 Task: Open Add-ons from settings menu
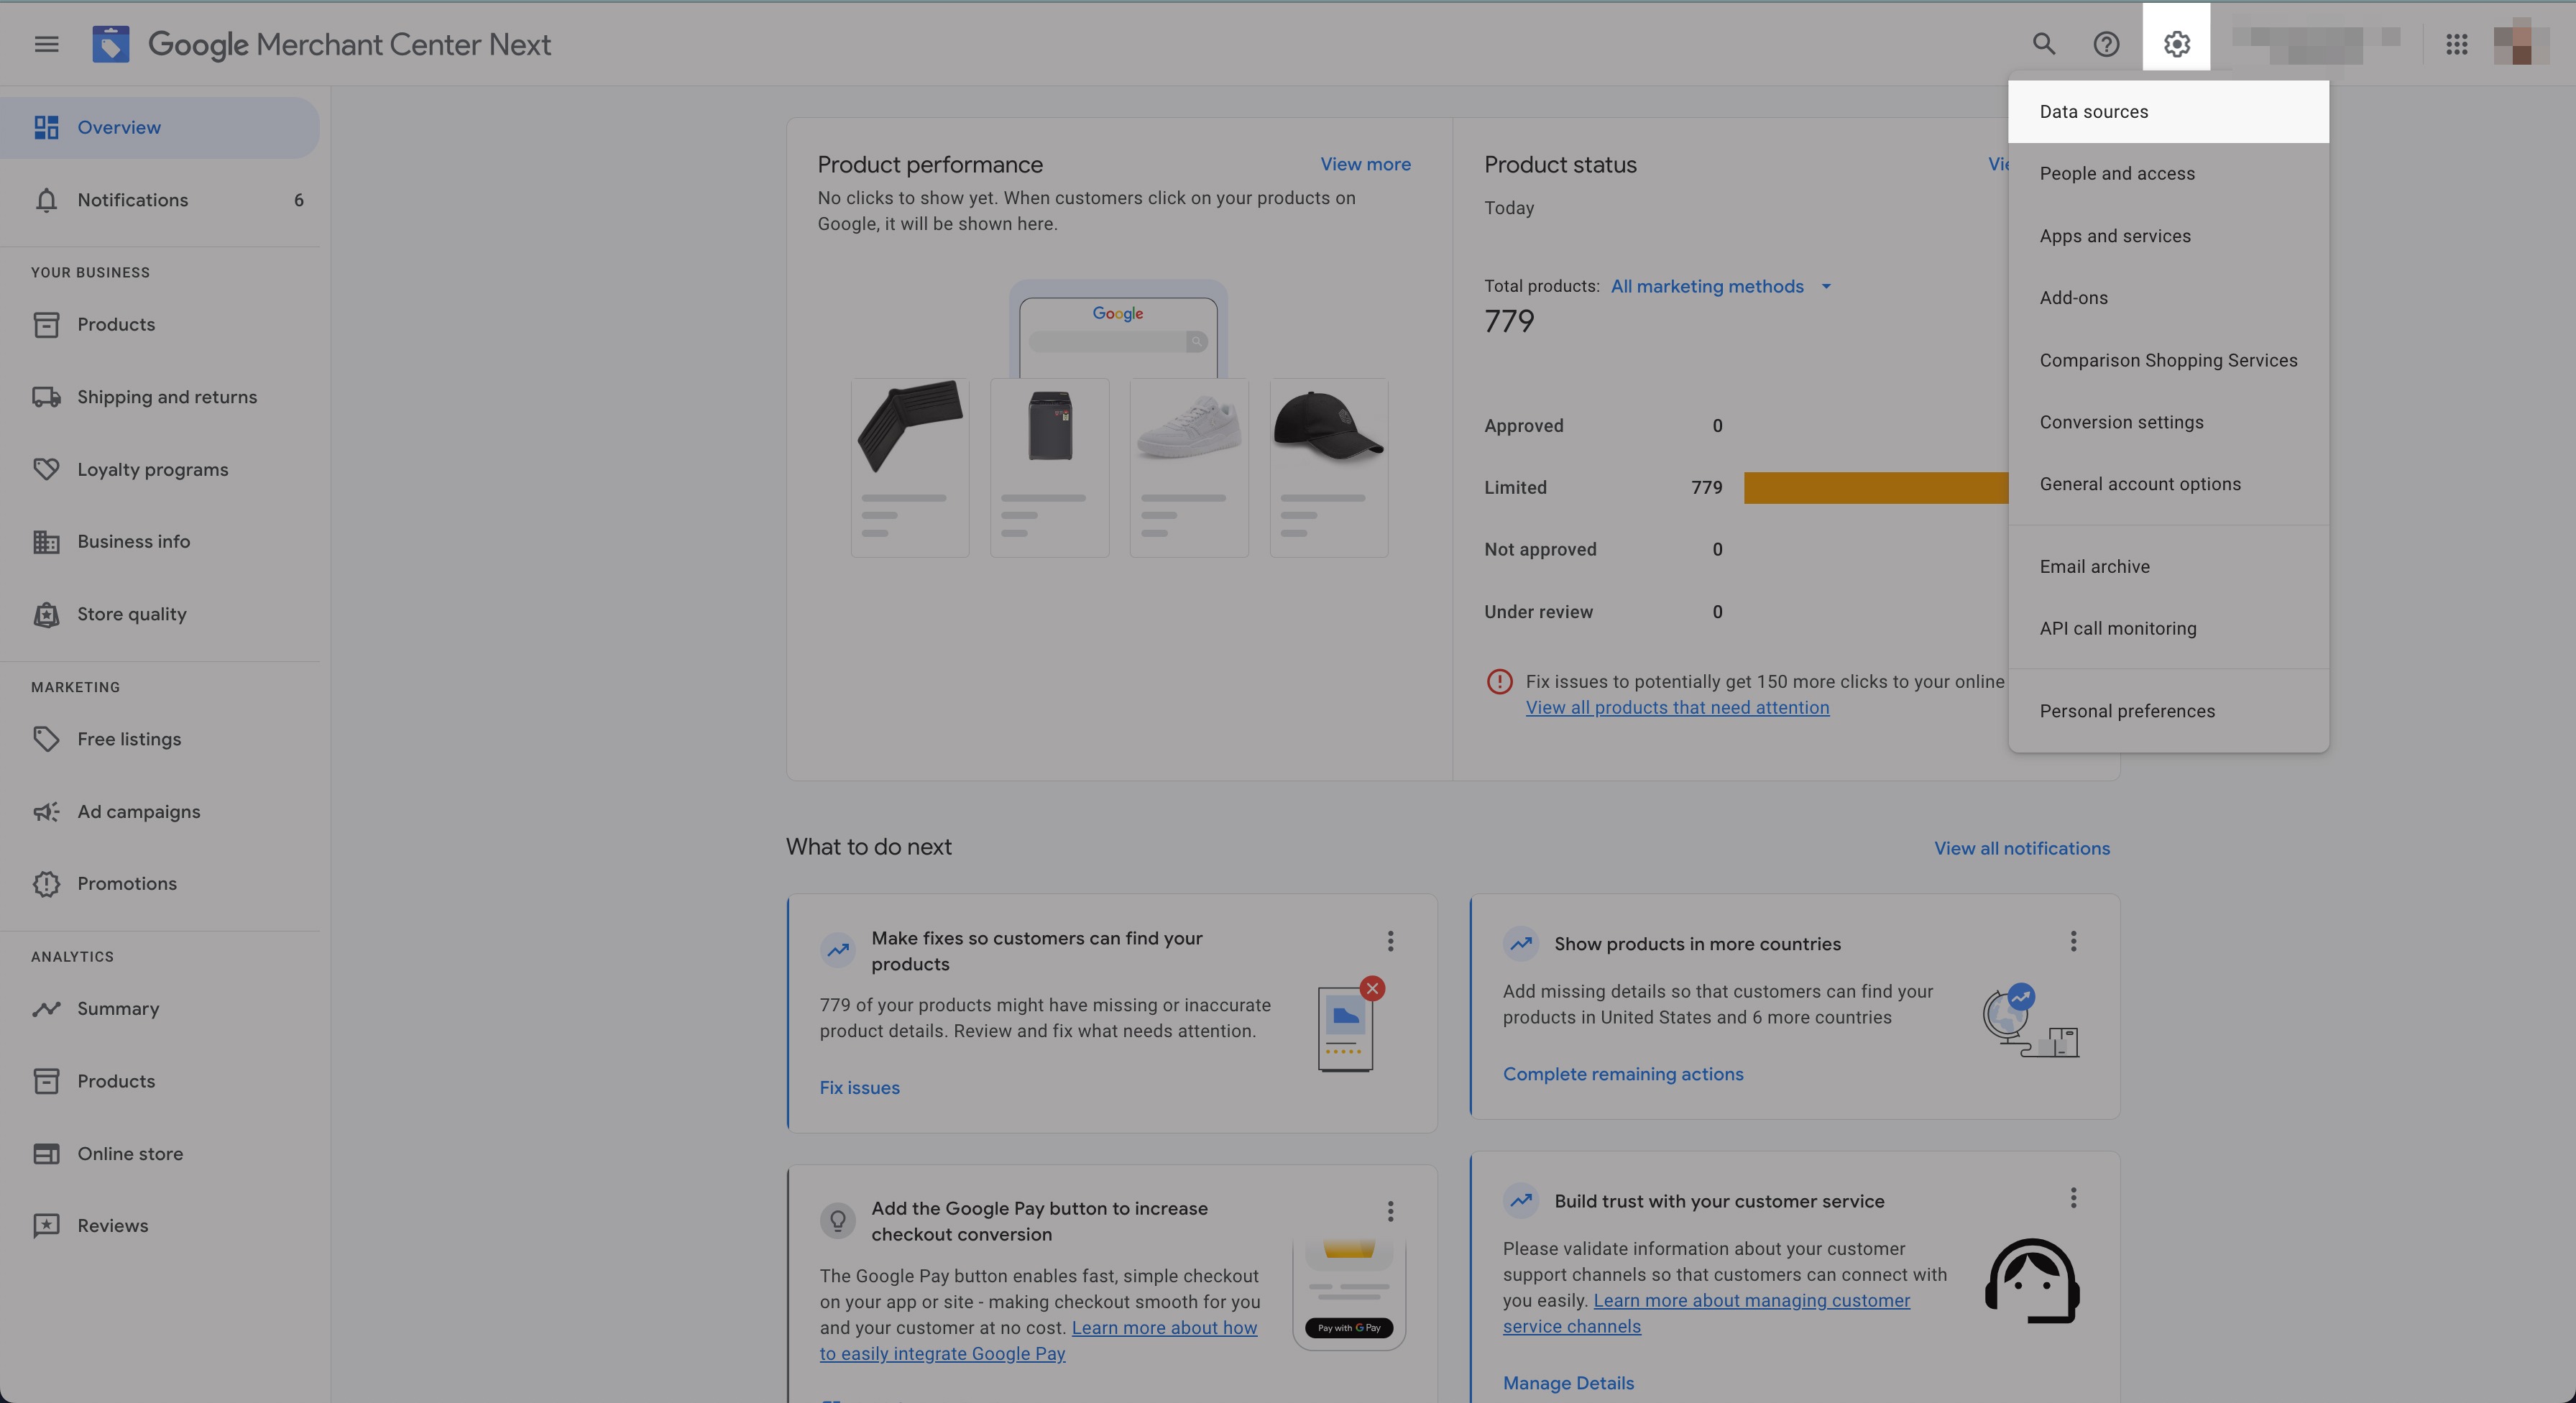pos(2168,298)
